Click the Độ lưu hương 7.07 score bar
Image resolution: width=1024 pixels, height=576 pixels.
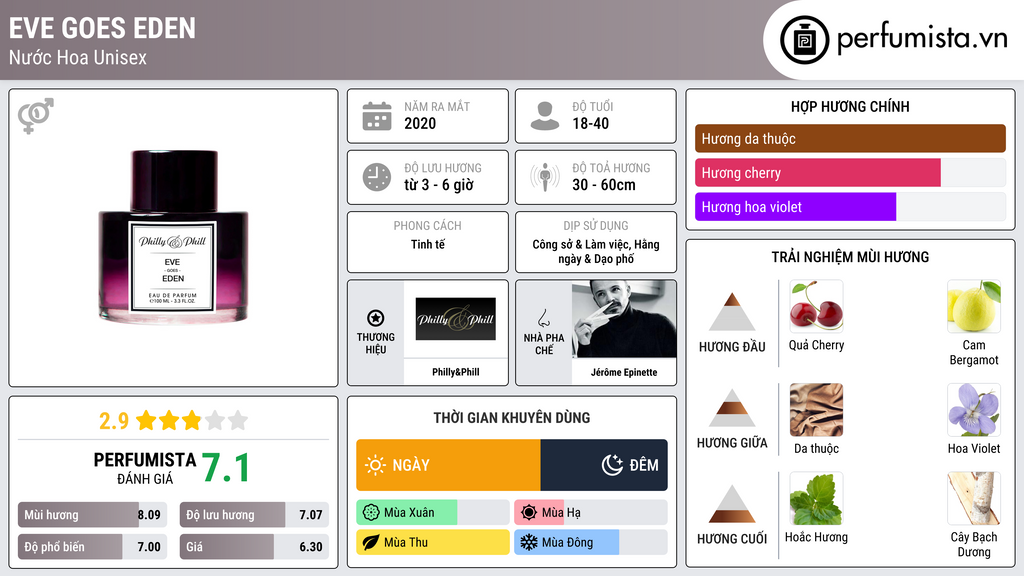(254, 515)
